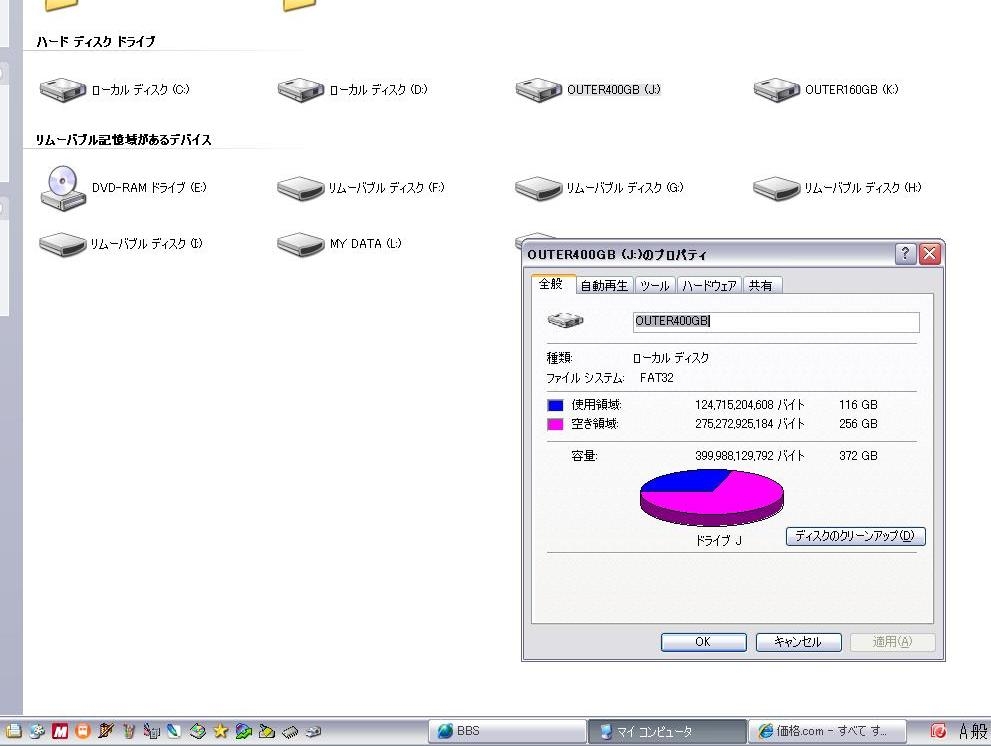Click the キャンセル button

tap(798, 642)
